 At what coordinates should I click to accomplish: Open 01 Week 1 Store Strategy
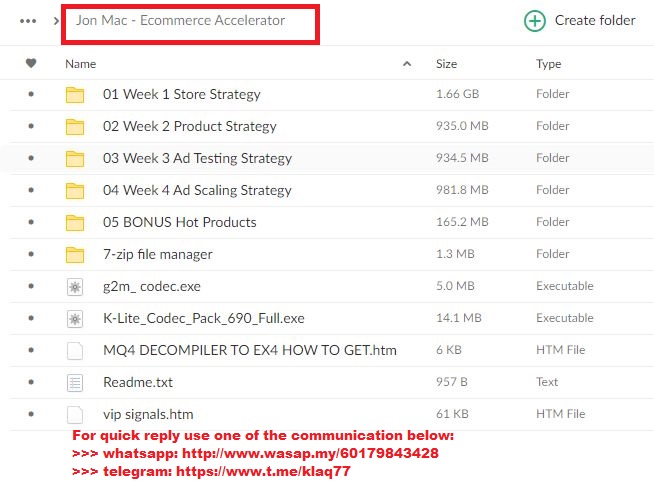181,95
